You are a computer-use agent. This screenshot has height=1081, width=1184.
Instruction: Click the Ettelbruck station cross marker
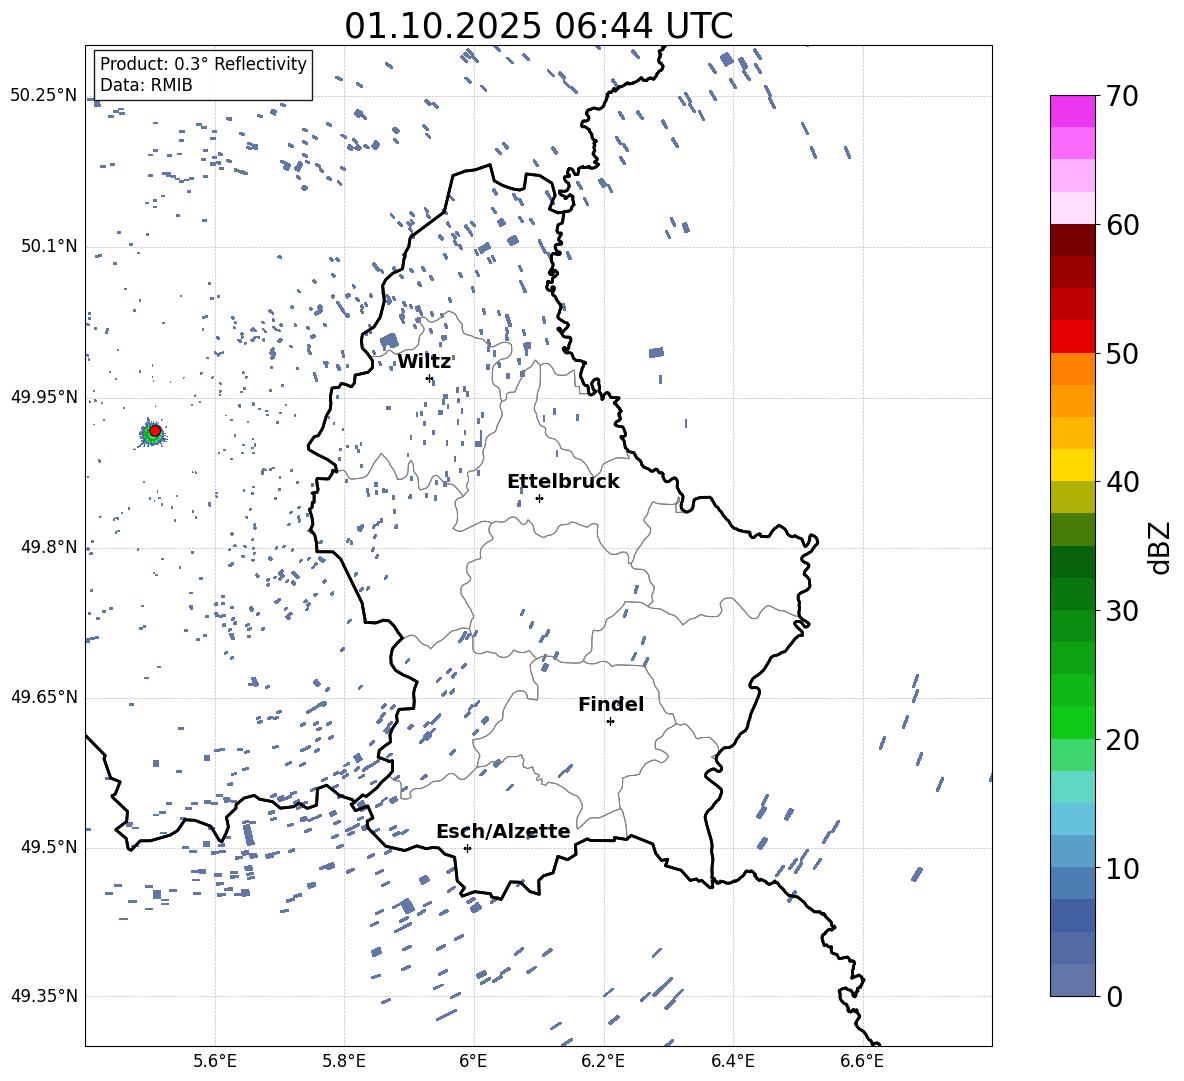point(539,498)
